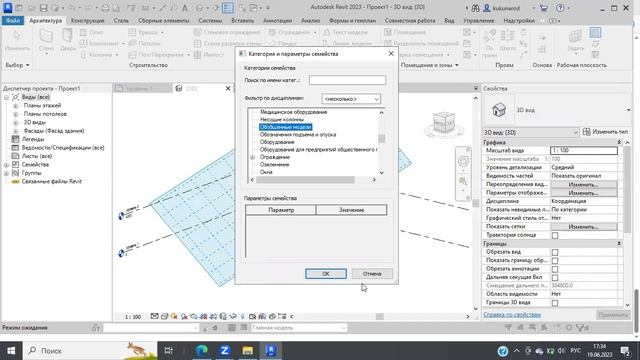Click the 3D view horizontal scrollbar thumb

coord(380,316)
